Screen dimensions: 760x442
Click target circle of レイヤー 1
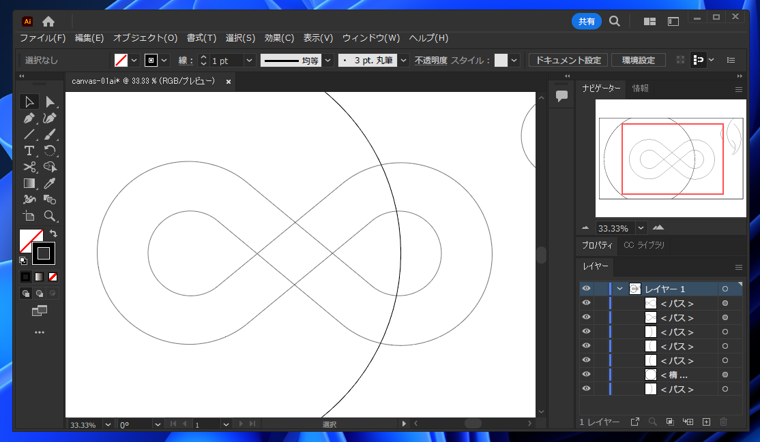click(x=725, y=289)
